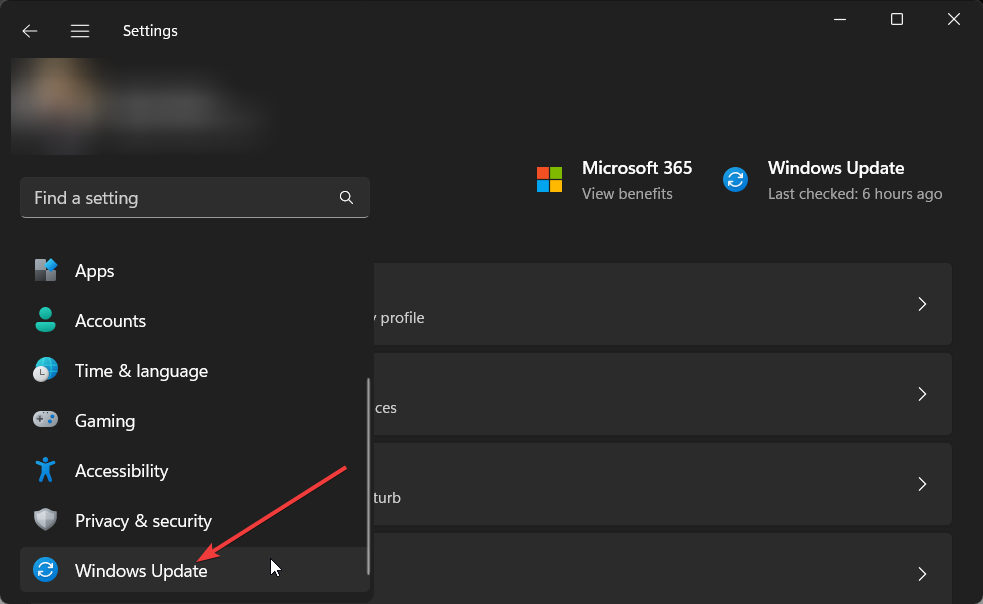Select the Accounts icon
This screenshot has height=604, width=983.
pyautogui.click(x=46, y=320)
